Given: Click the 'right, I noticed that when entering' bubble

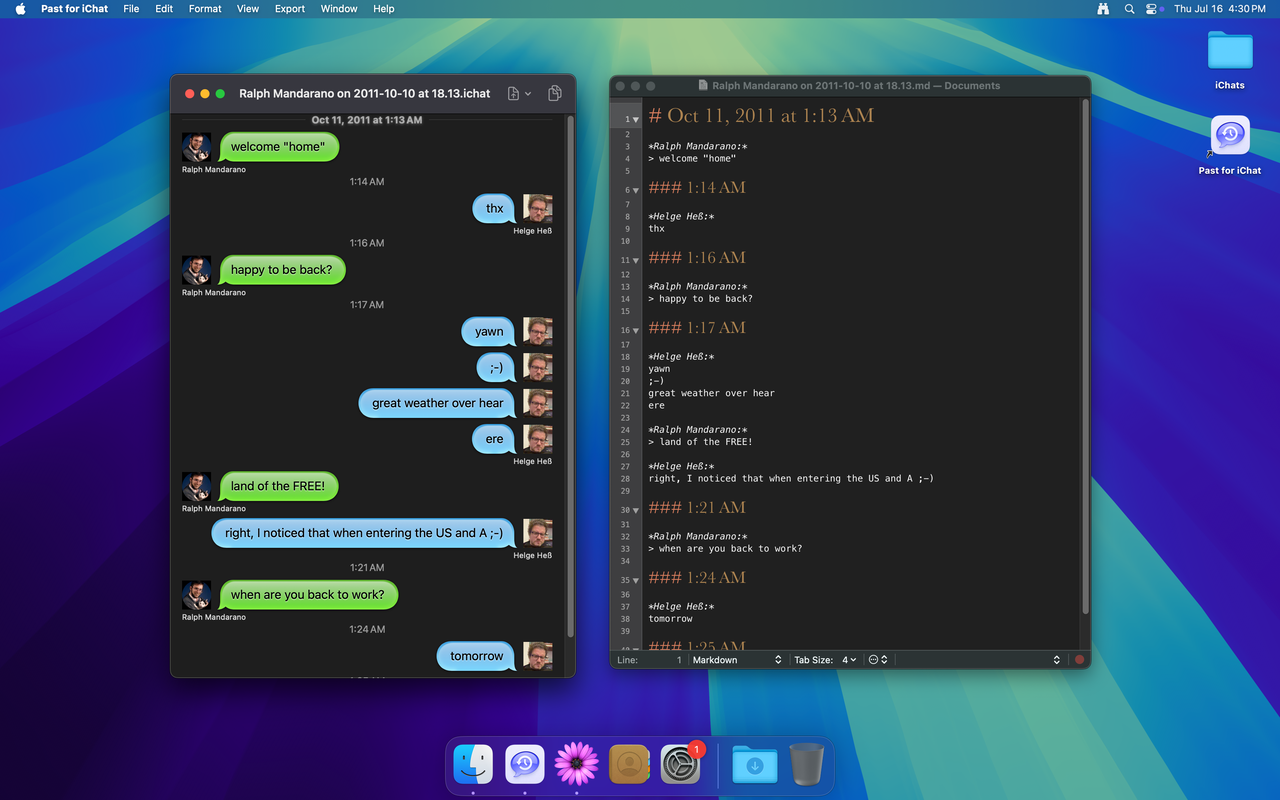Looking at the screenshot, I should point(364,533).
